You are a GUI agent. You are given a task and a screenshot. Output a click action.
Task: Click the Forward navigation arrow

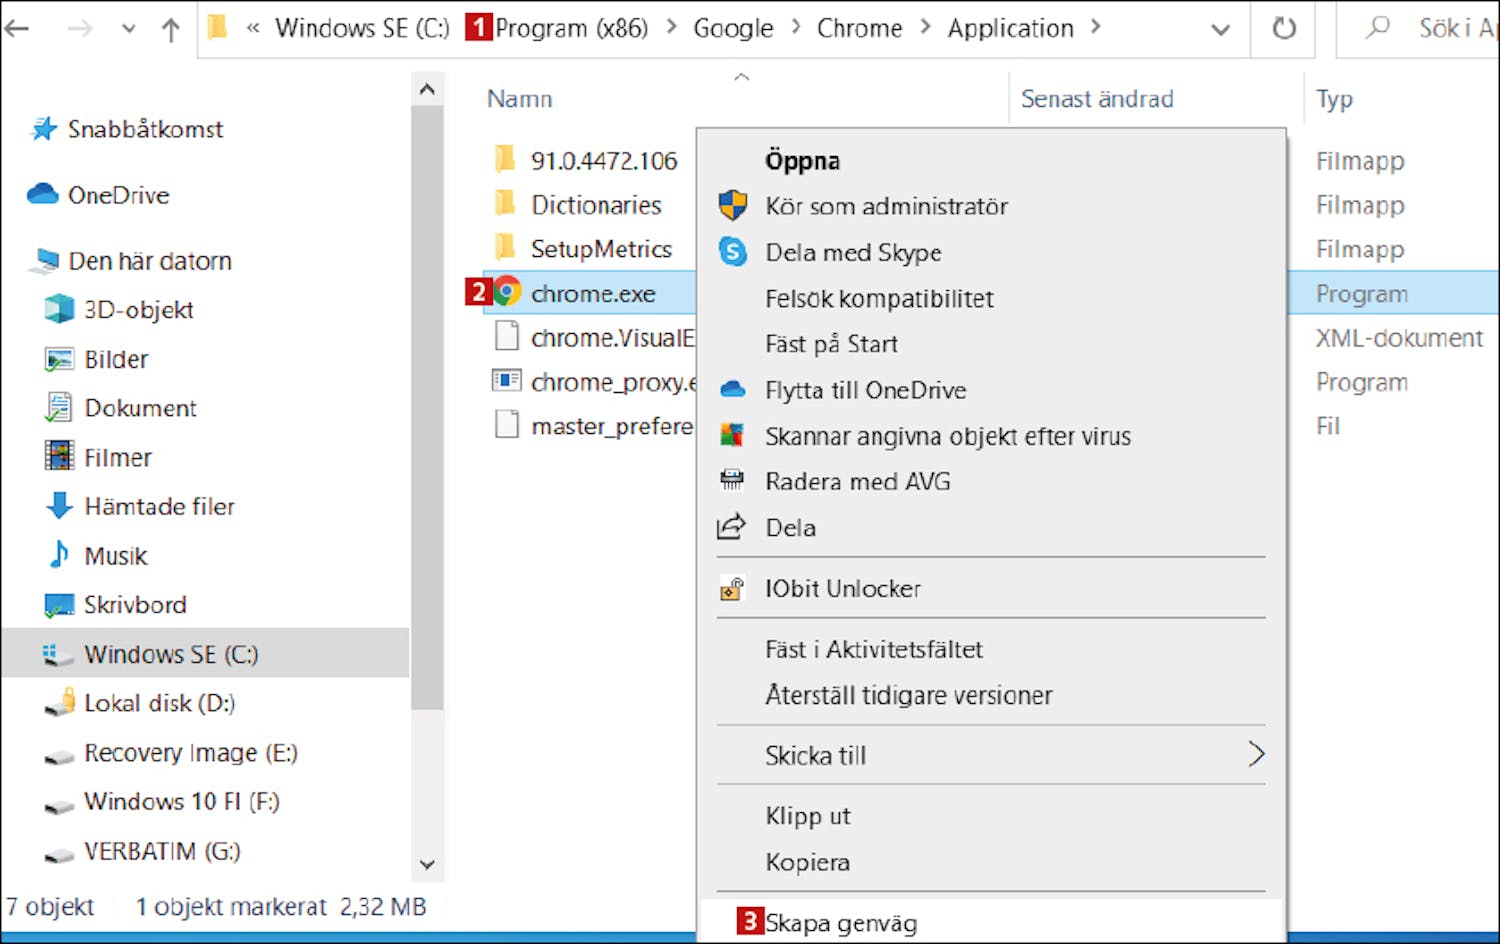pyautogui.click(x=79, y=29)
